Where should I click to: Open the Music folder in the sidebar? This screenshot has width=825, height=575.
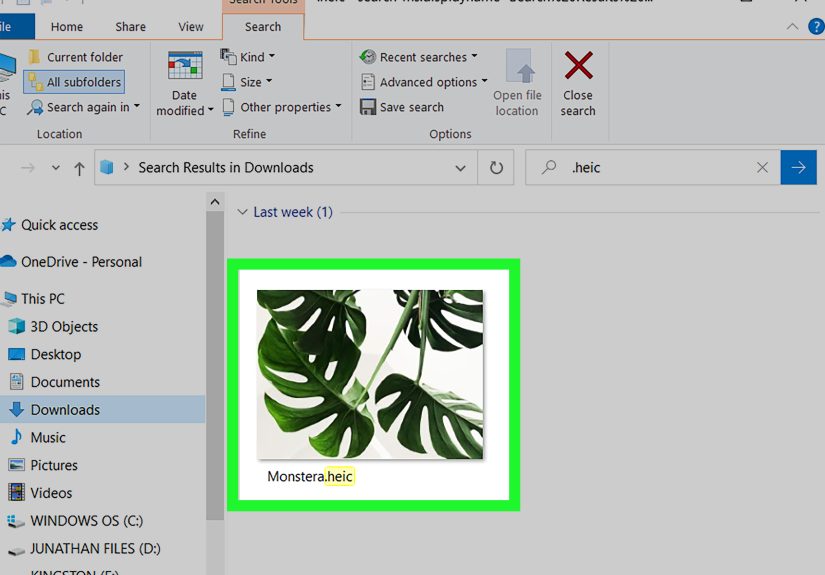pos(47,438)
